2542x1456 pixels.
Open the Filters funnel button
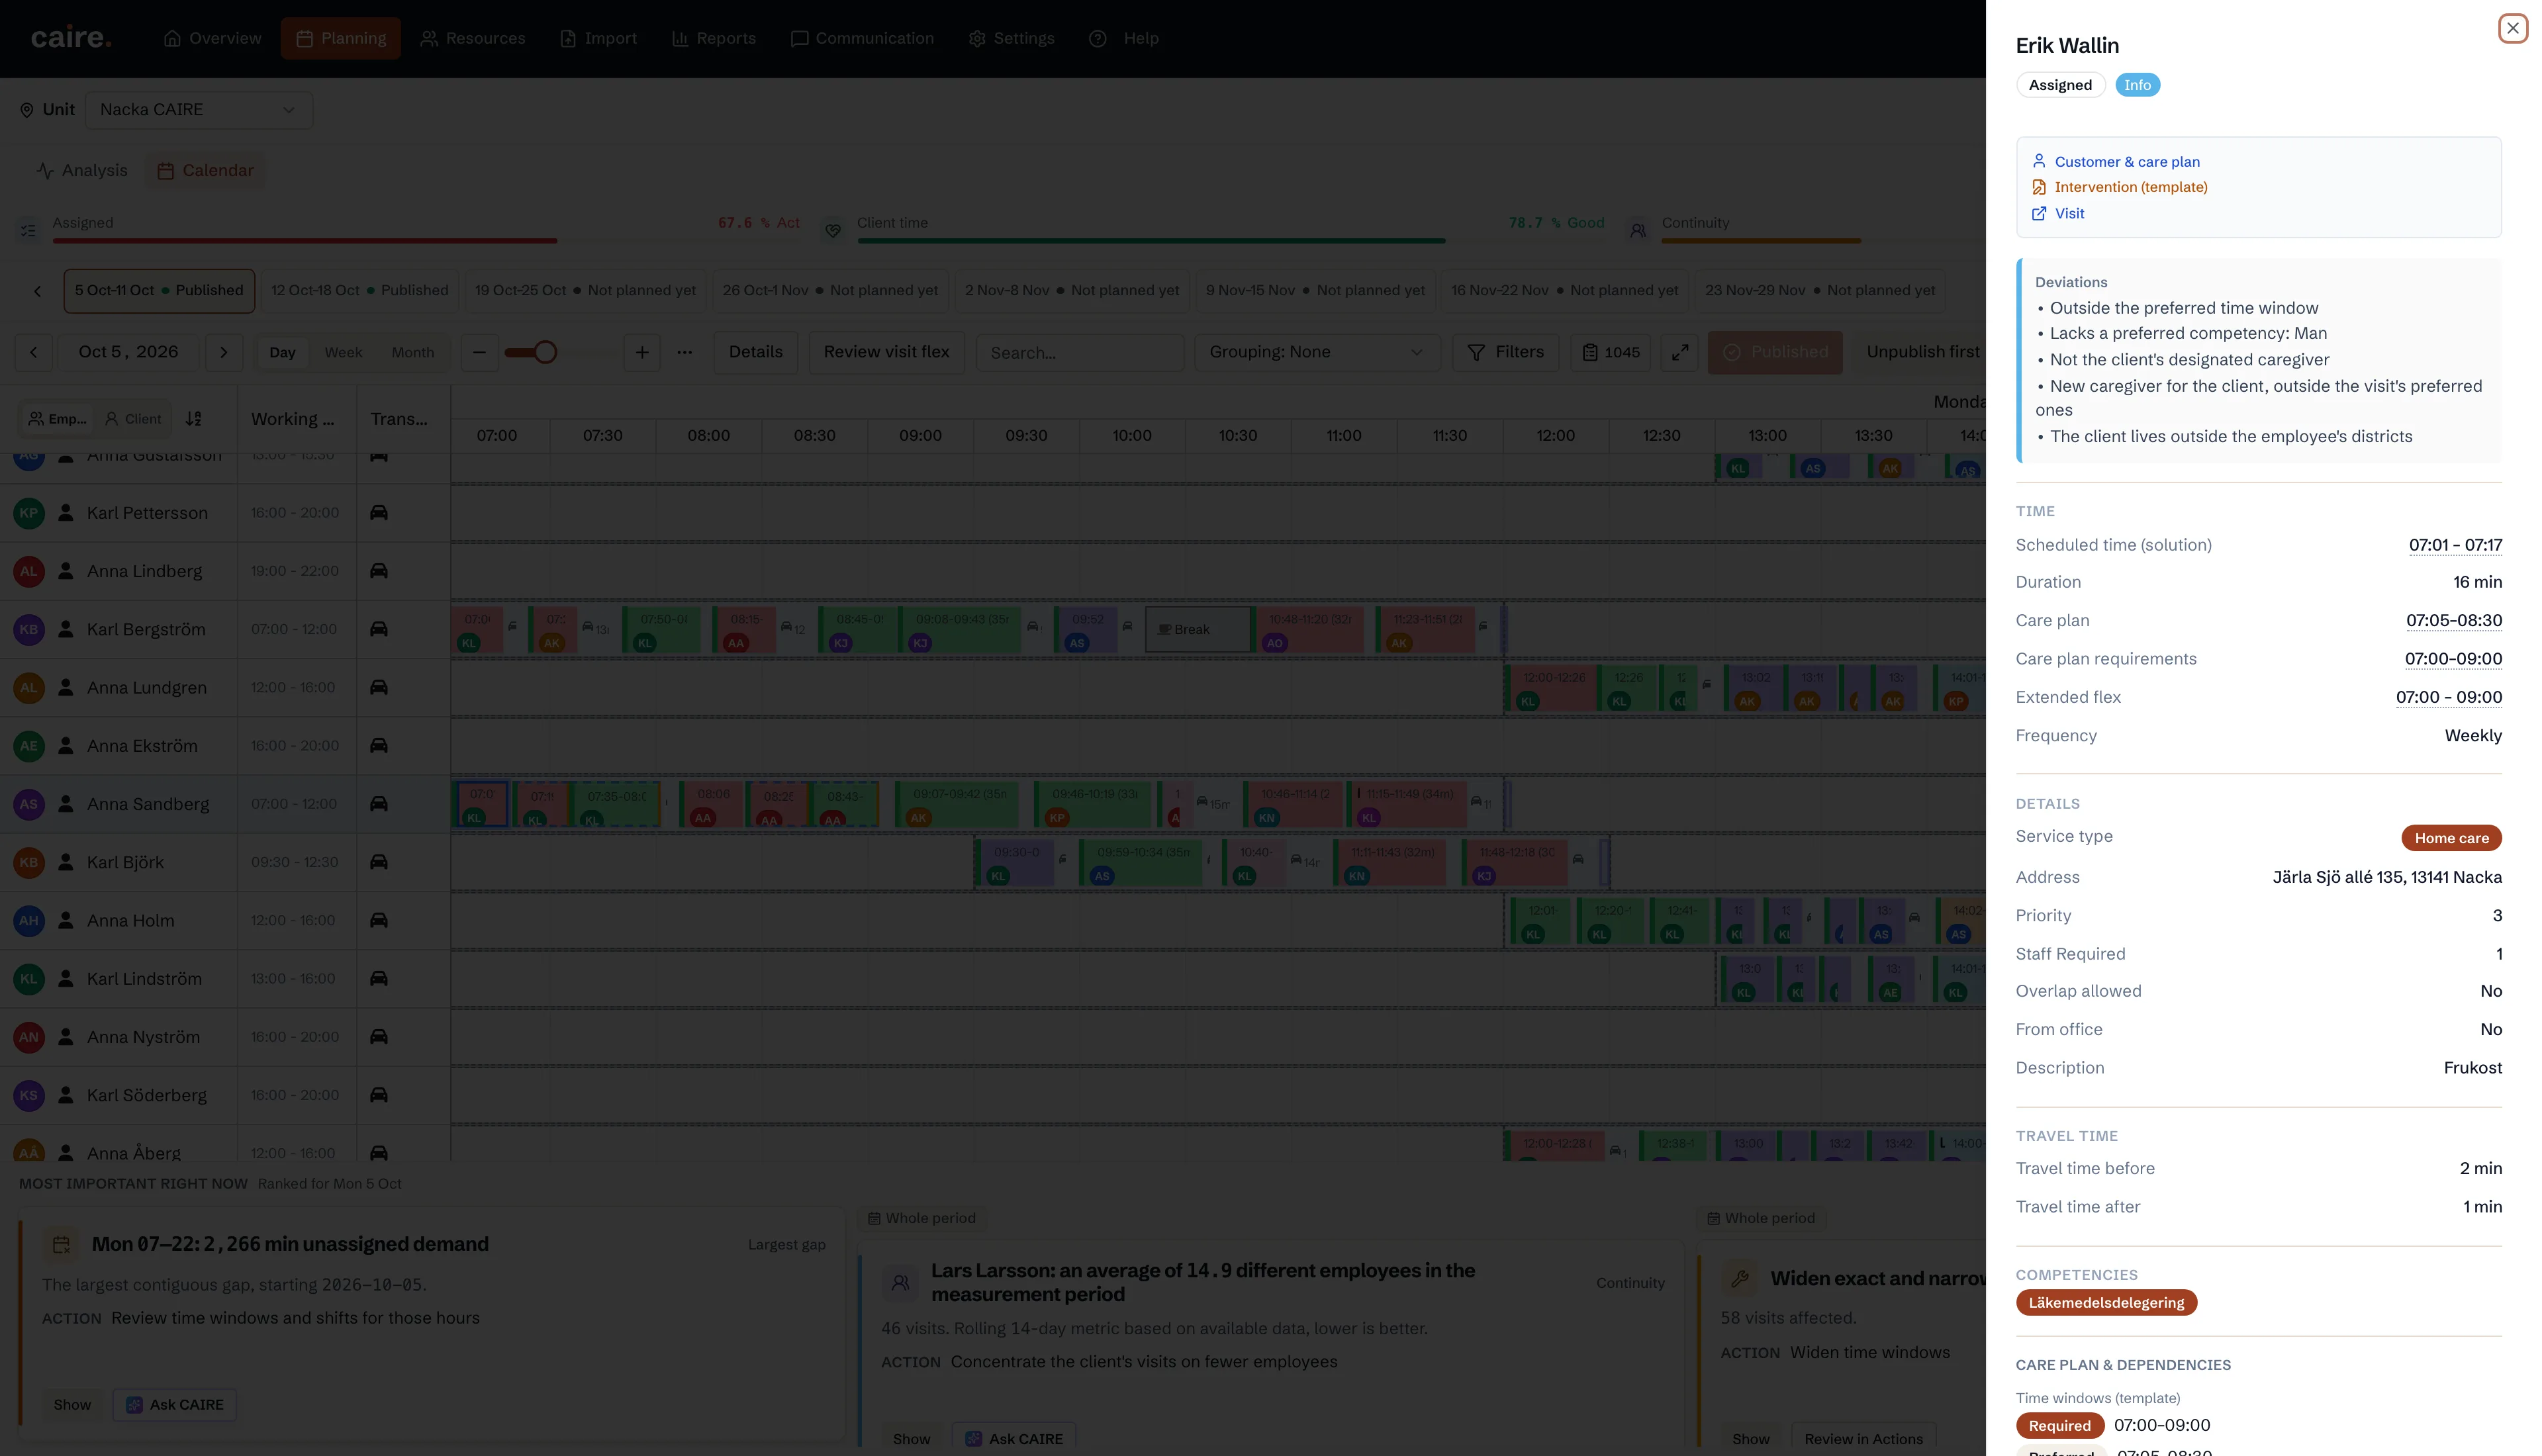click(x=1505, y=352)
